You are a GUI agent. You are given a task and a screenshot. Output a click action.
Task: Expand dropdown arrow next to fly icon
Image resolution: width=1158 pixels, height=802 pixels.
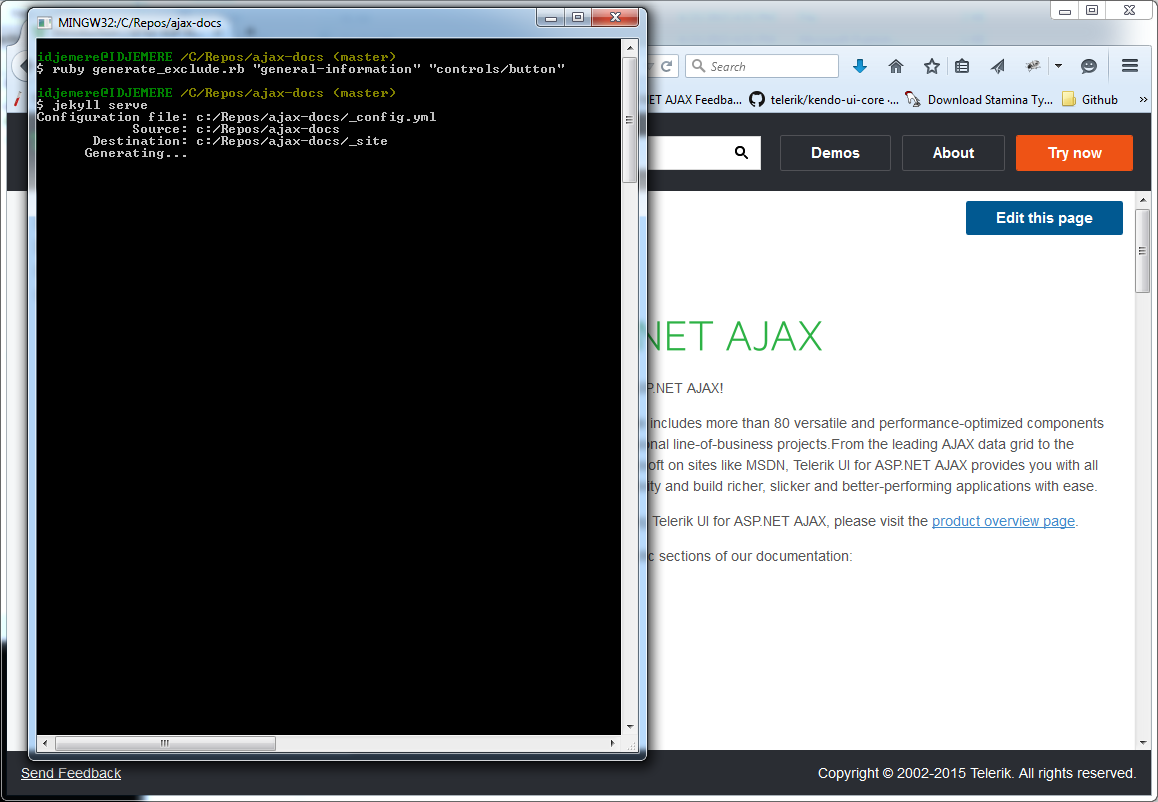coord(1058,66)
